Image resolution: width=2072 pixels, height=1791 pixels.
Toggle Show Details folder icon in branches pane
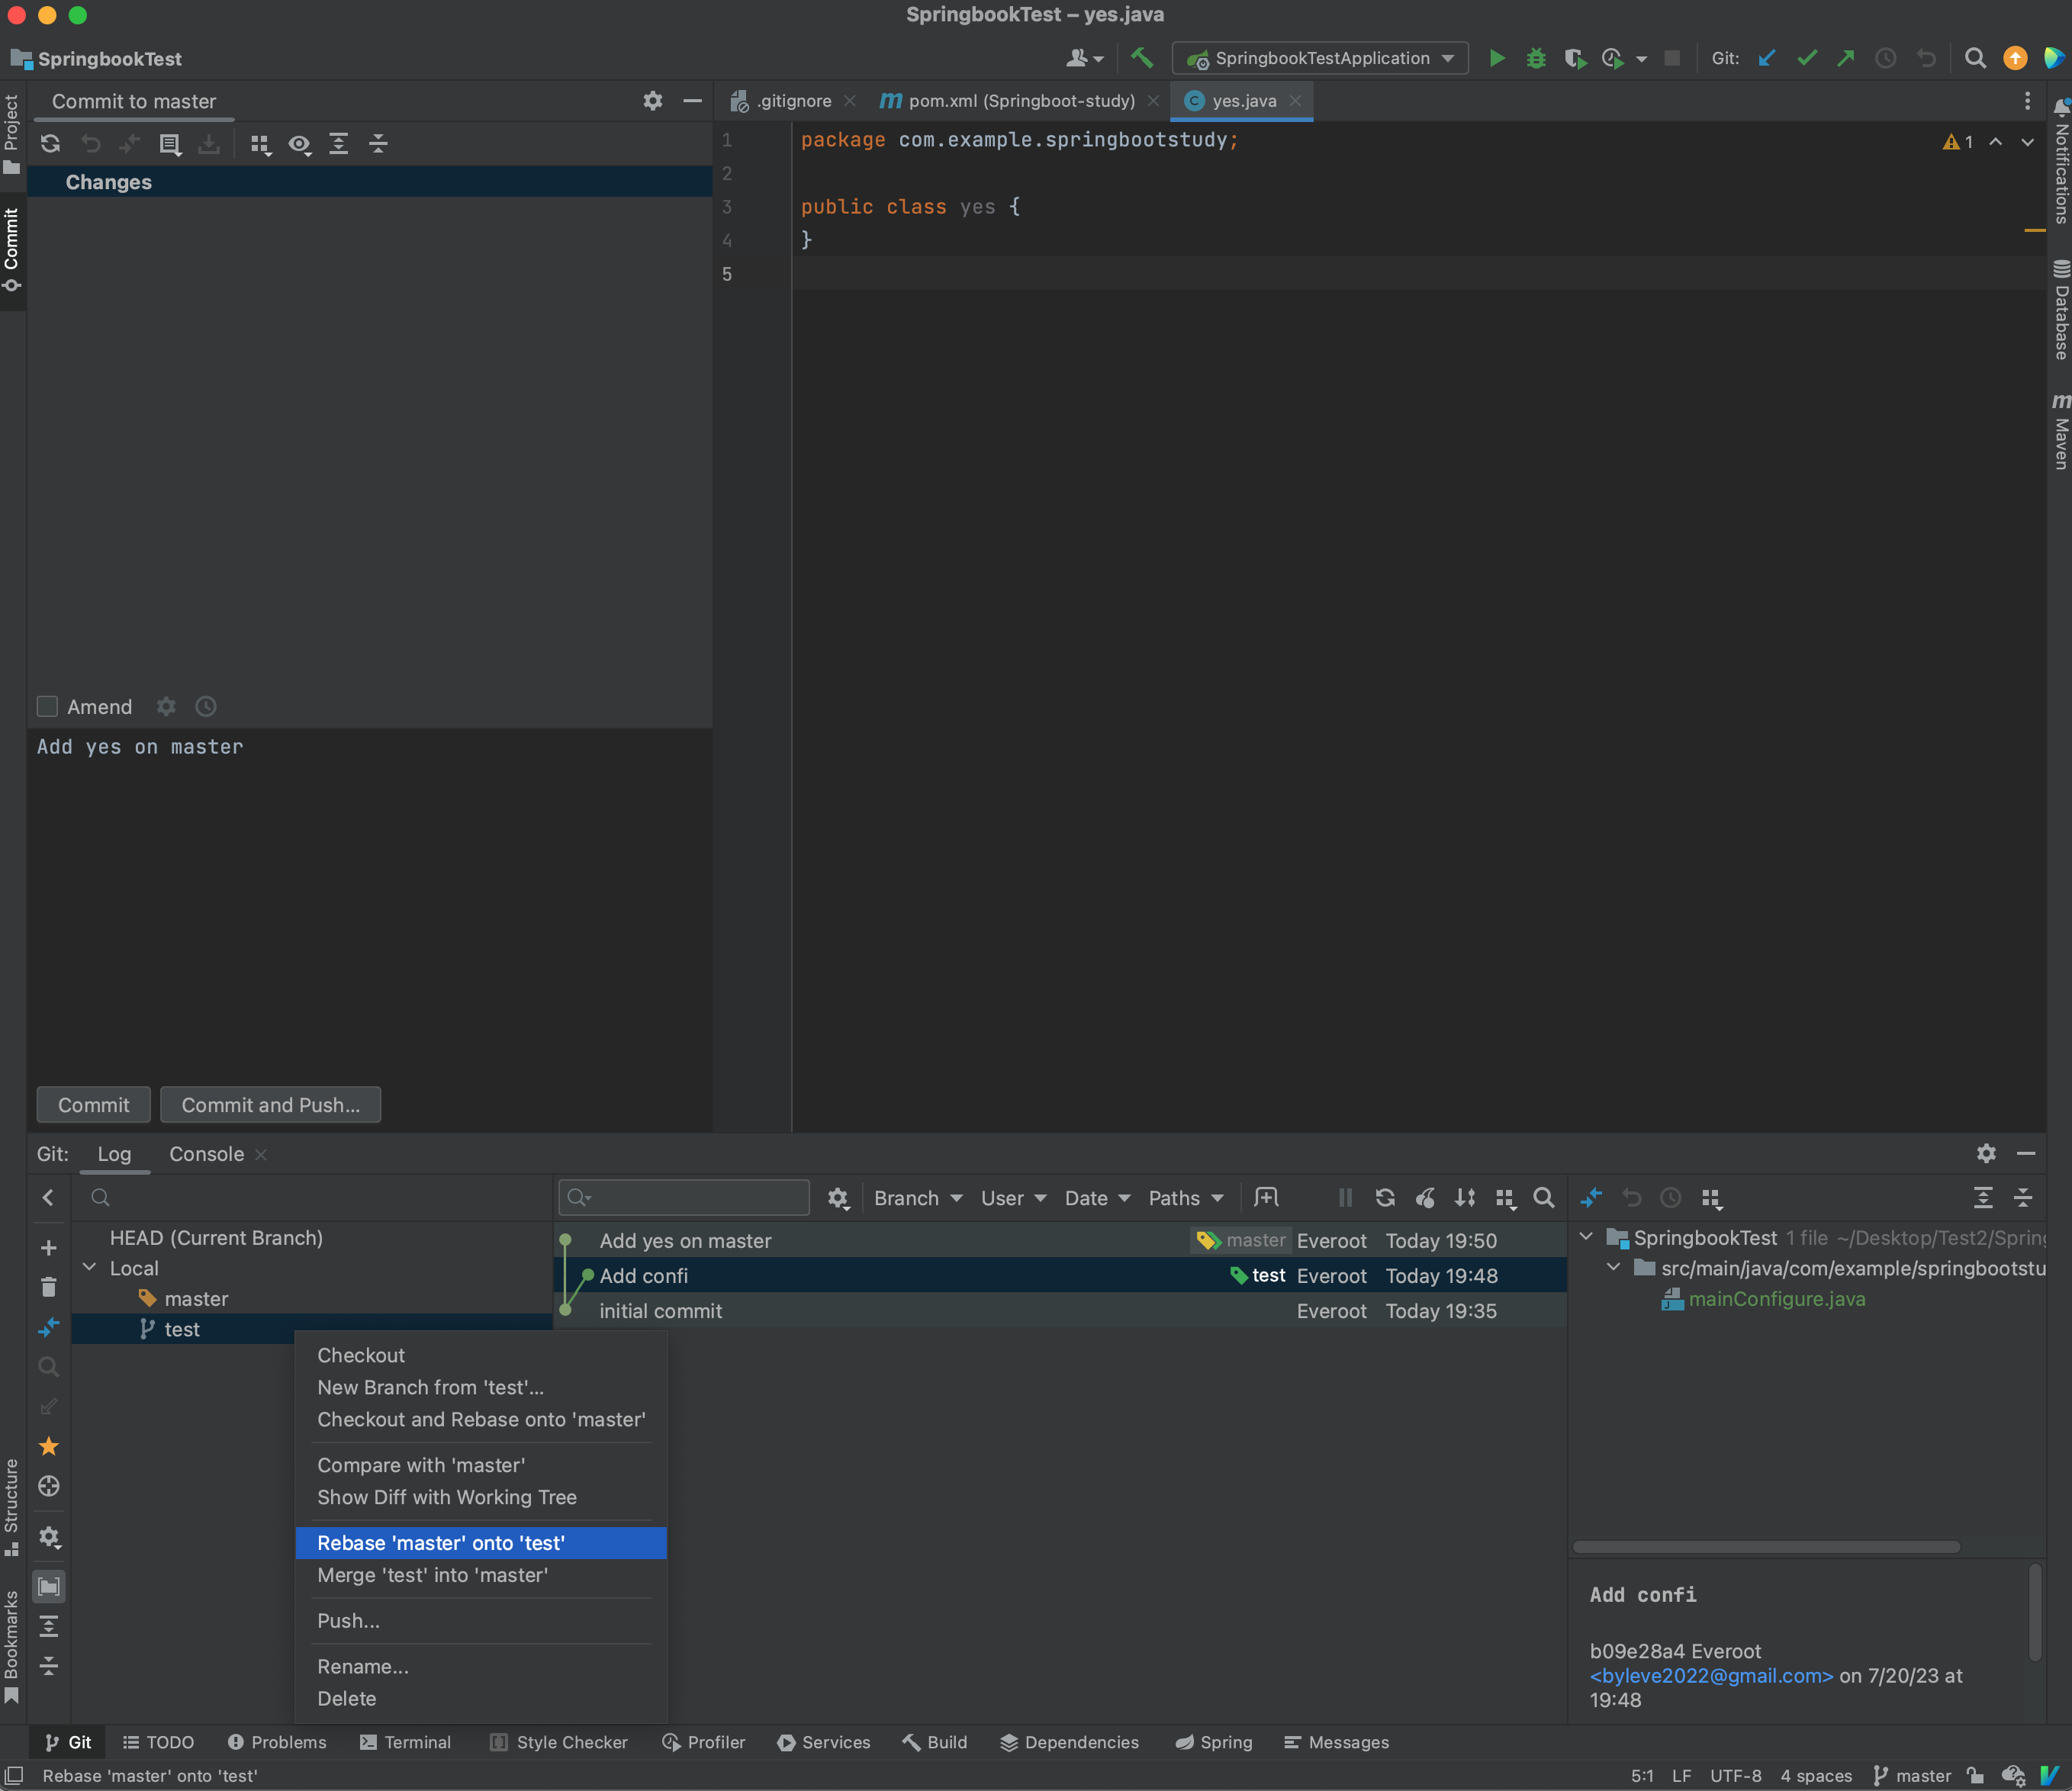click(x=48, y=1587)
